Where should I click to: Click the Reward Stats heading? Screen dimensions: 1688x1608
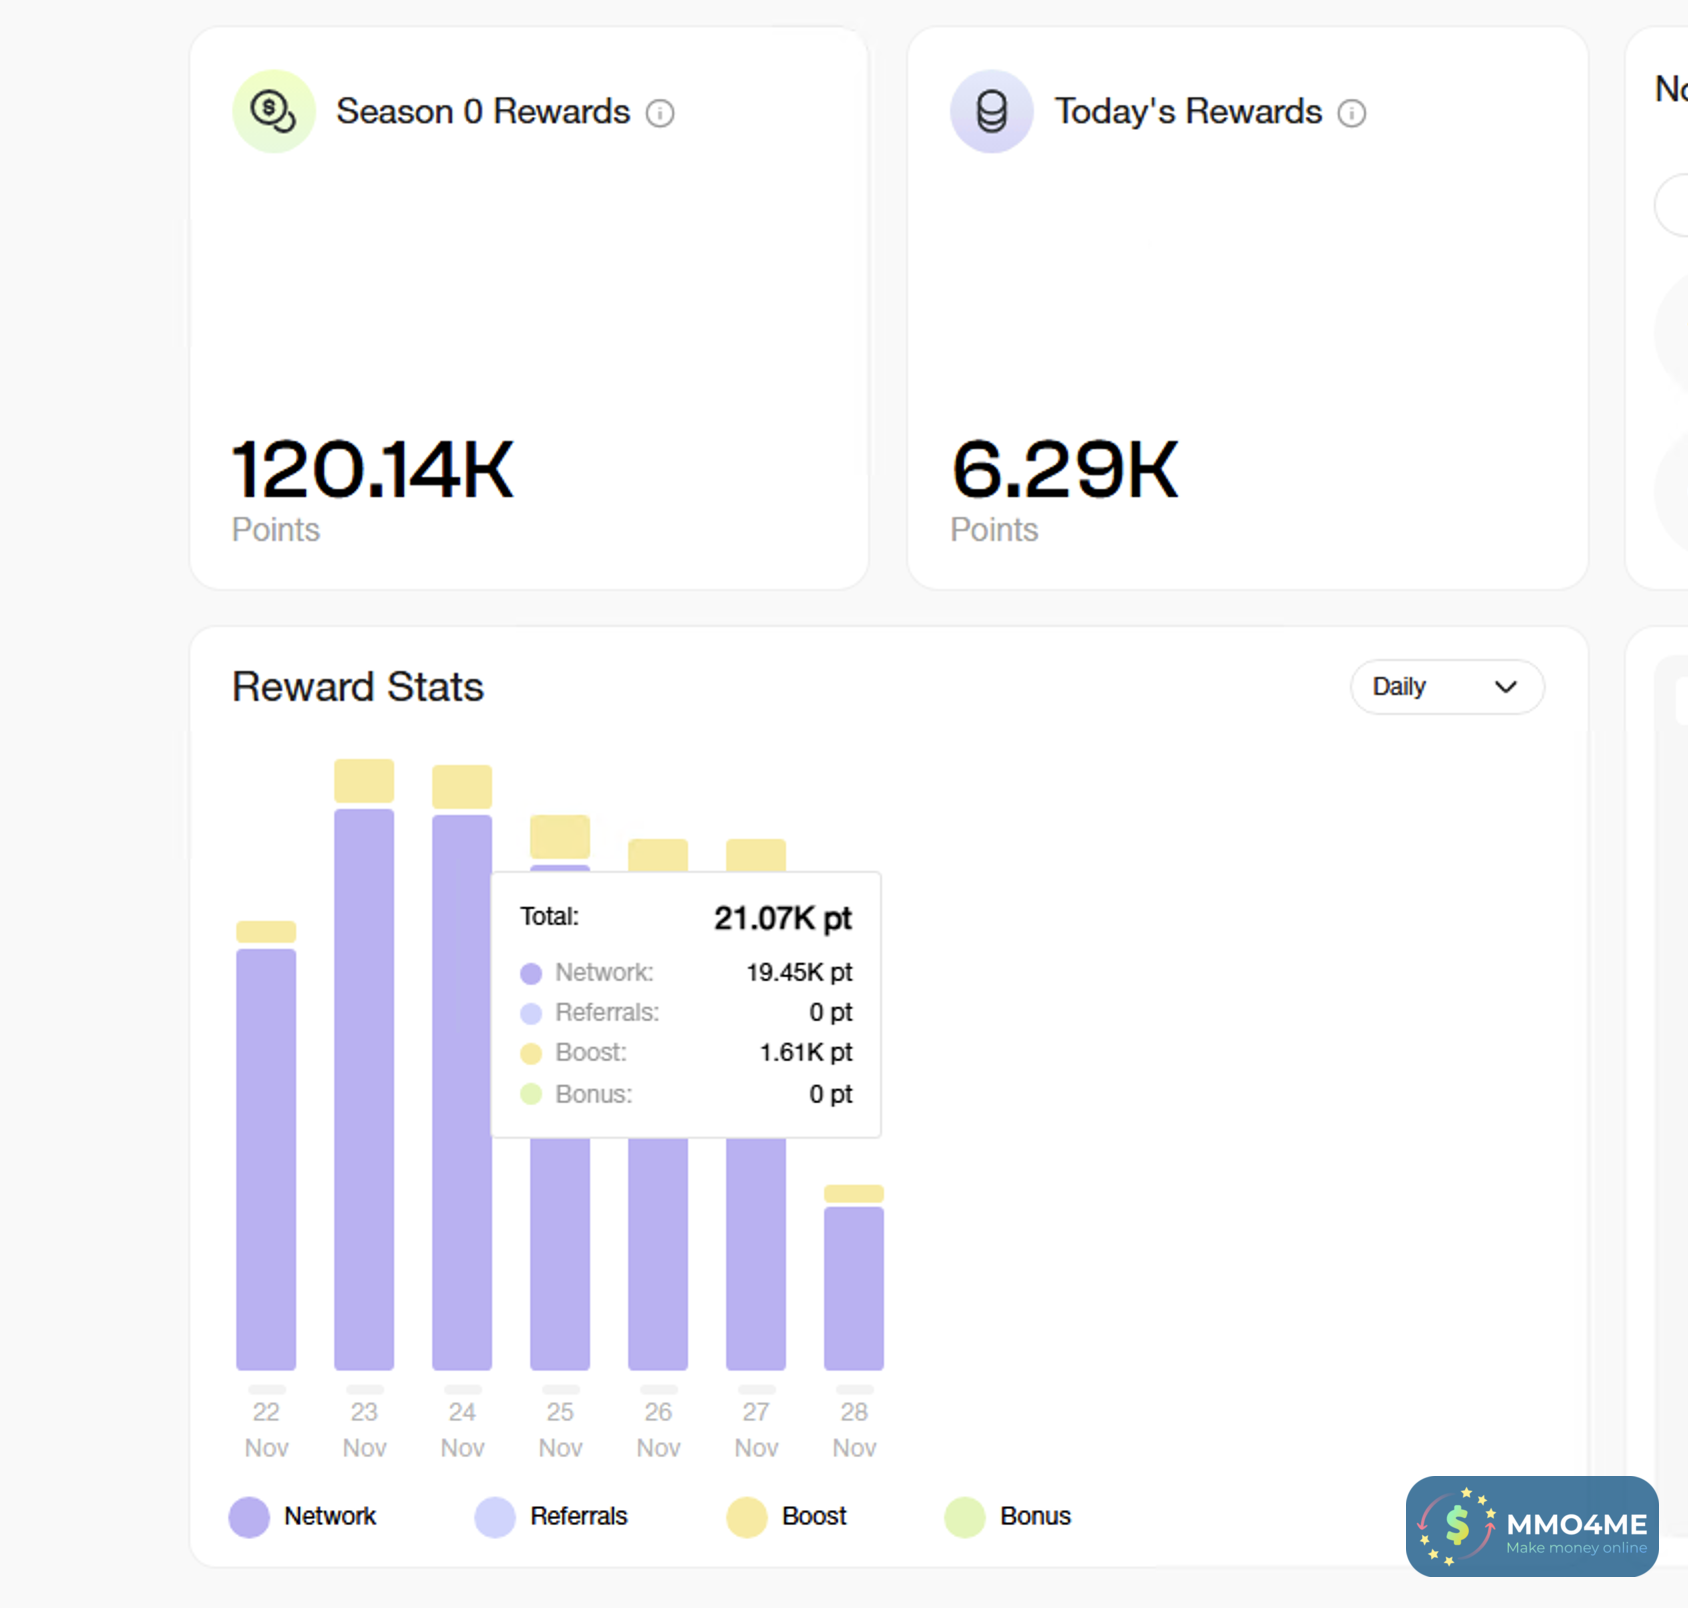358,687
